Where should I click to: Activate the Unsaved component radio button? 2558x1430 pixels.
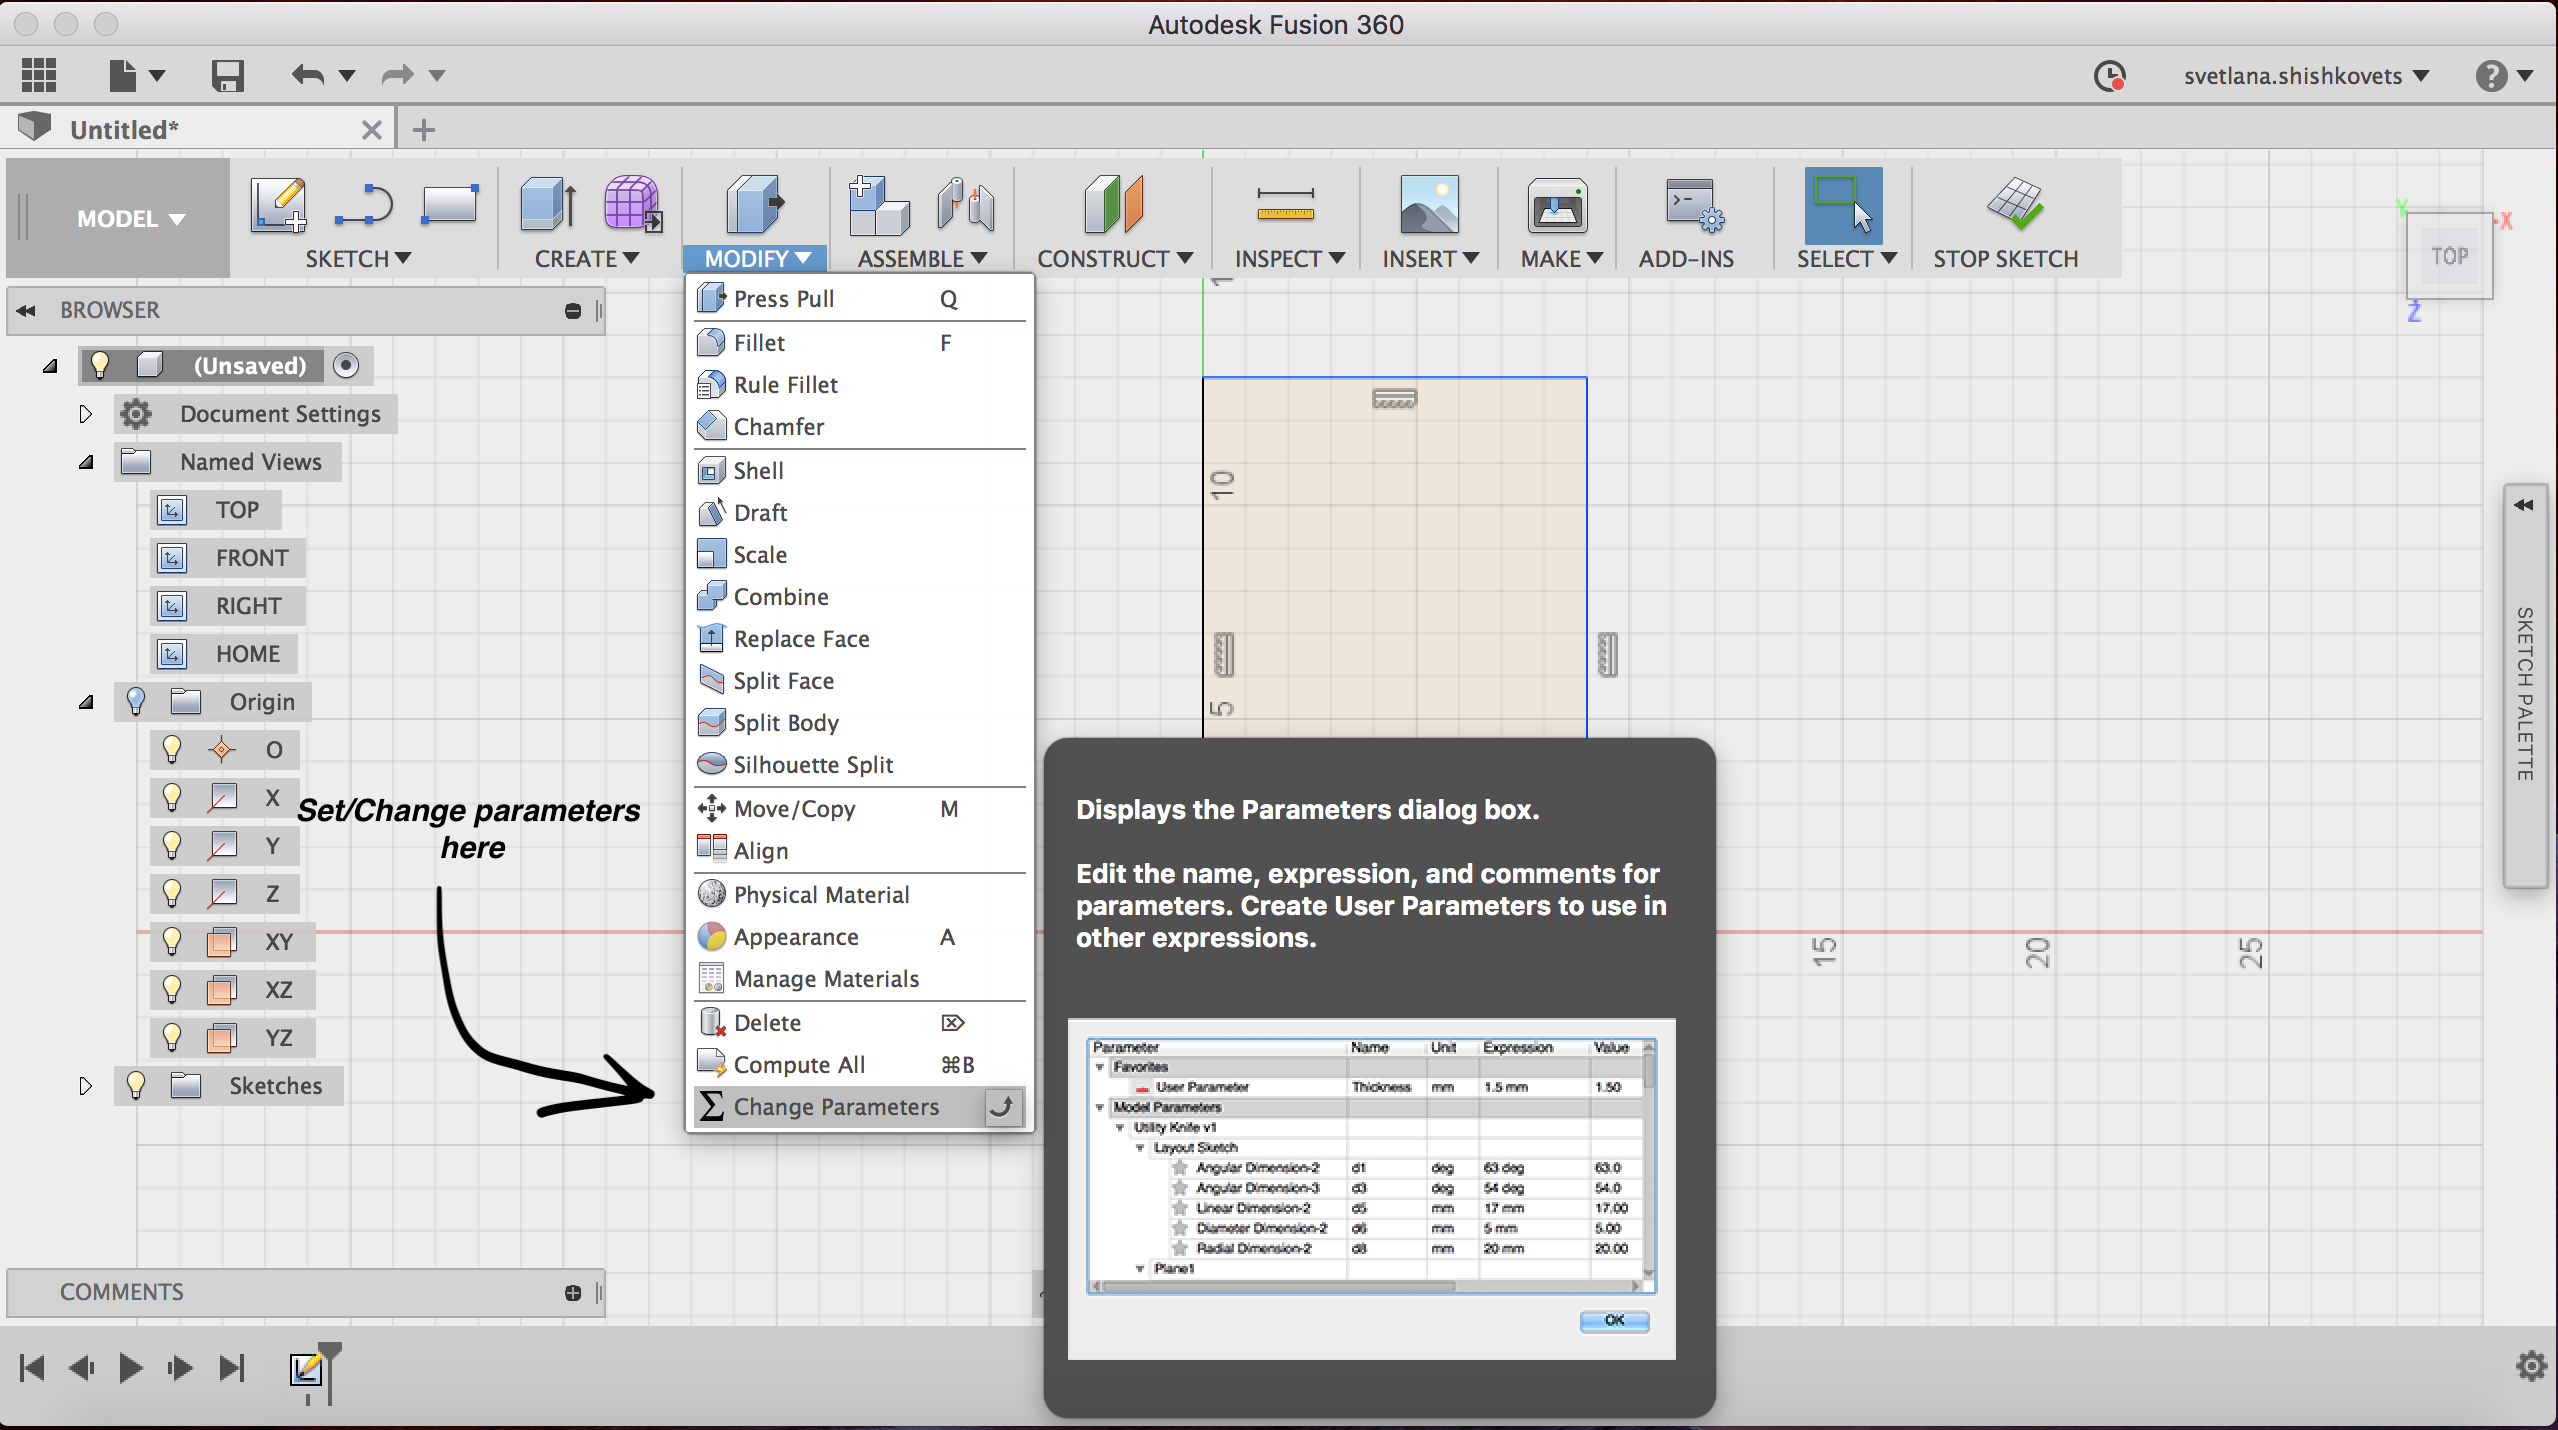346,365
